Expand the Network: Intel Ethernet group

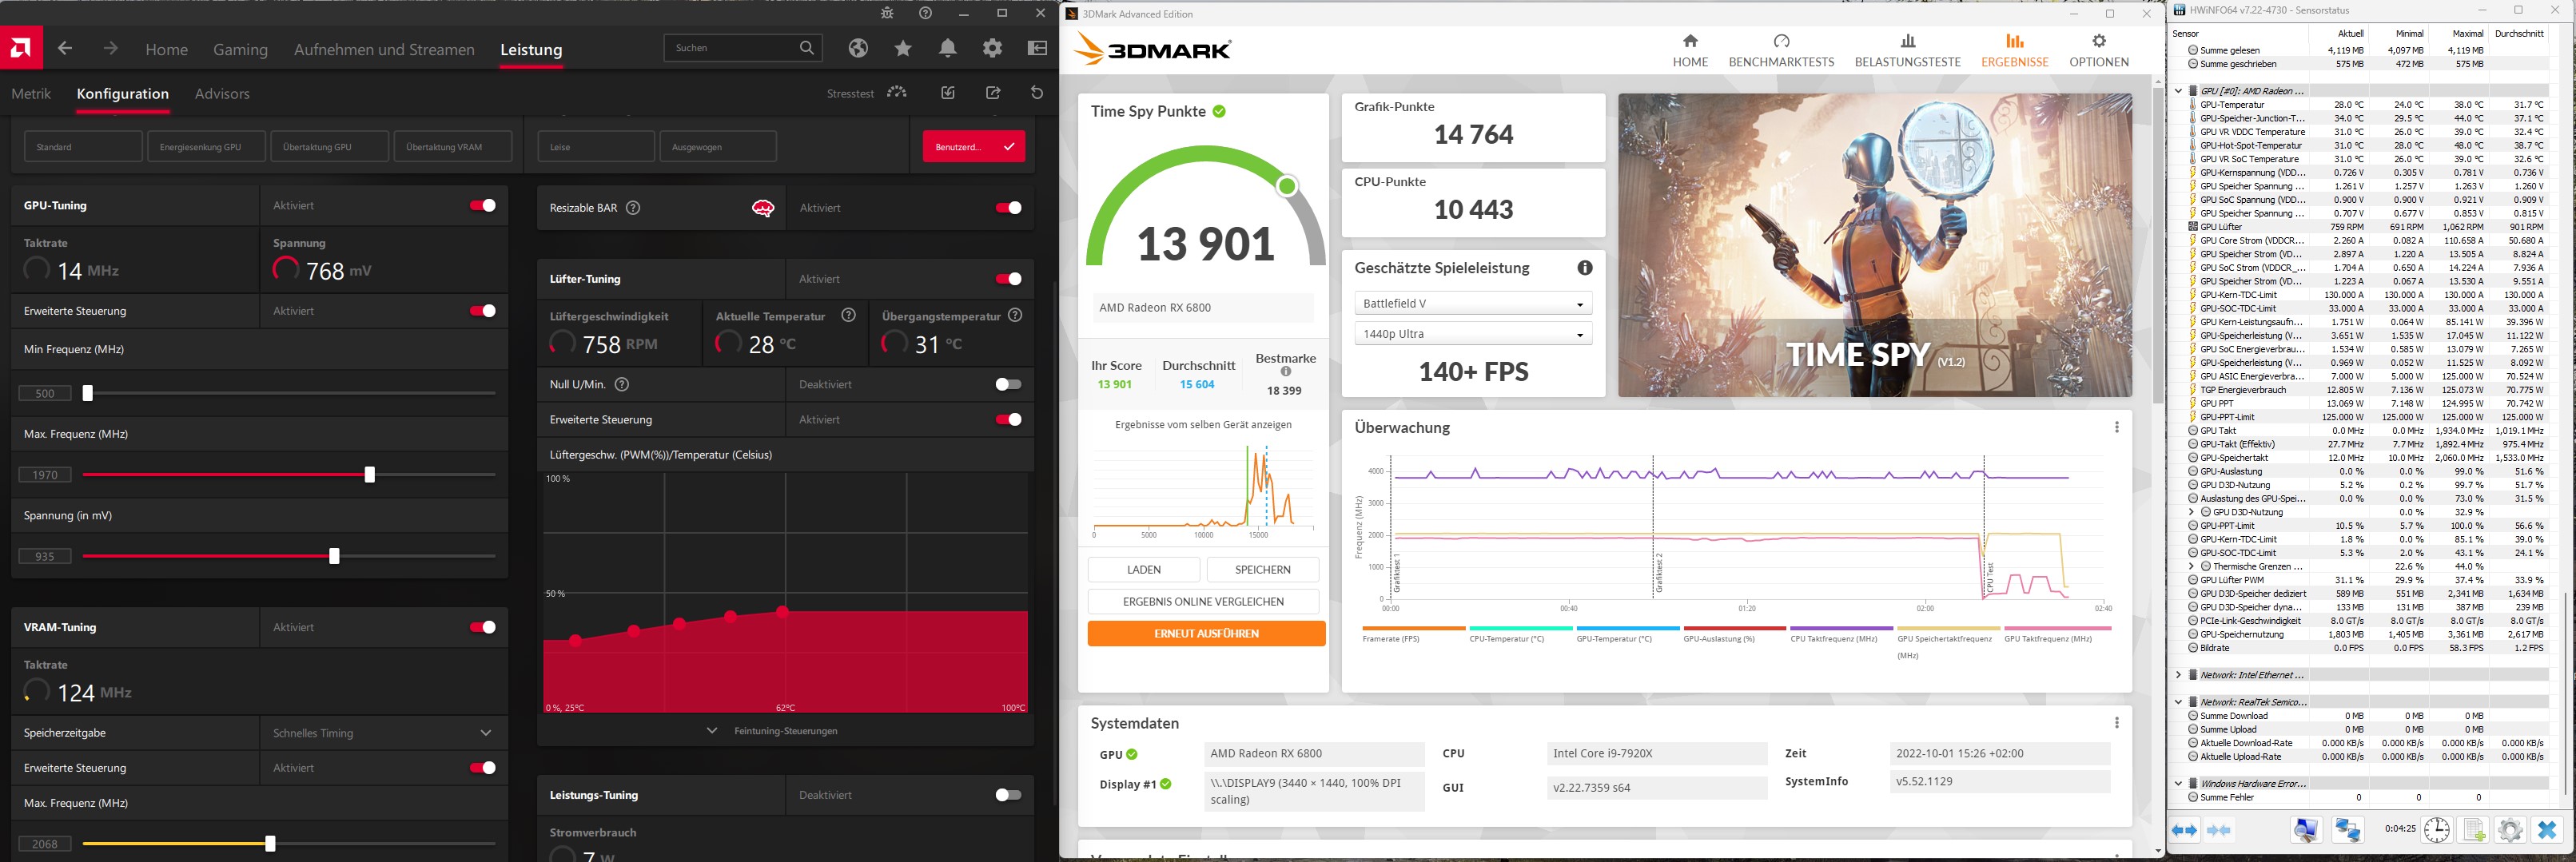click(x=2179, y=675)
